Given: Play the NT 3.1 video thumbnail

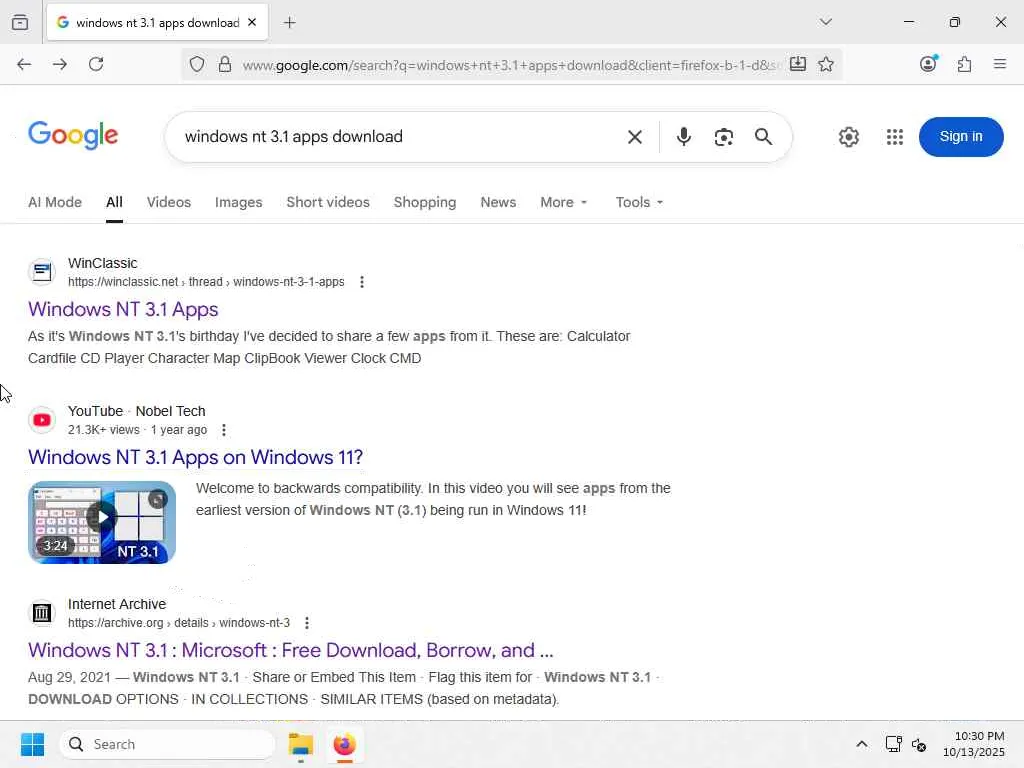Looking at the screenshot, I should [x=102, y=522].
